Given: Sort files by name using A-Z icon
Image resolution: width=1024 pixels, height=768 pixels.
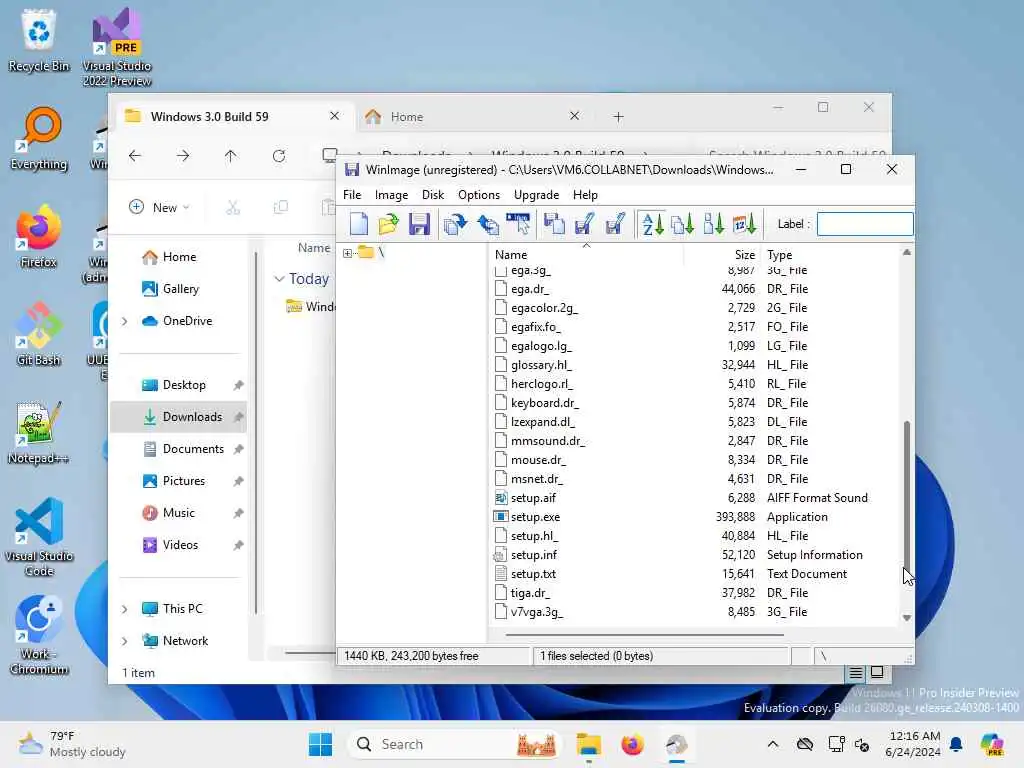Looking at the screenshot, I should 652,224.
